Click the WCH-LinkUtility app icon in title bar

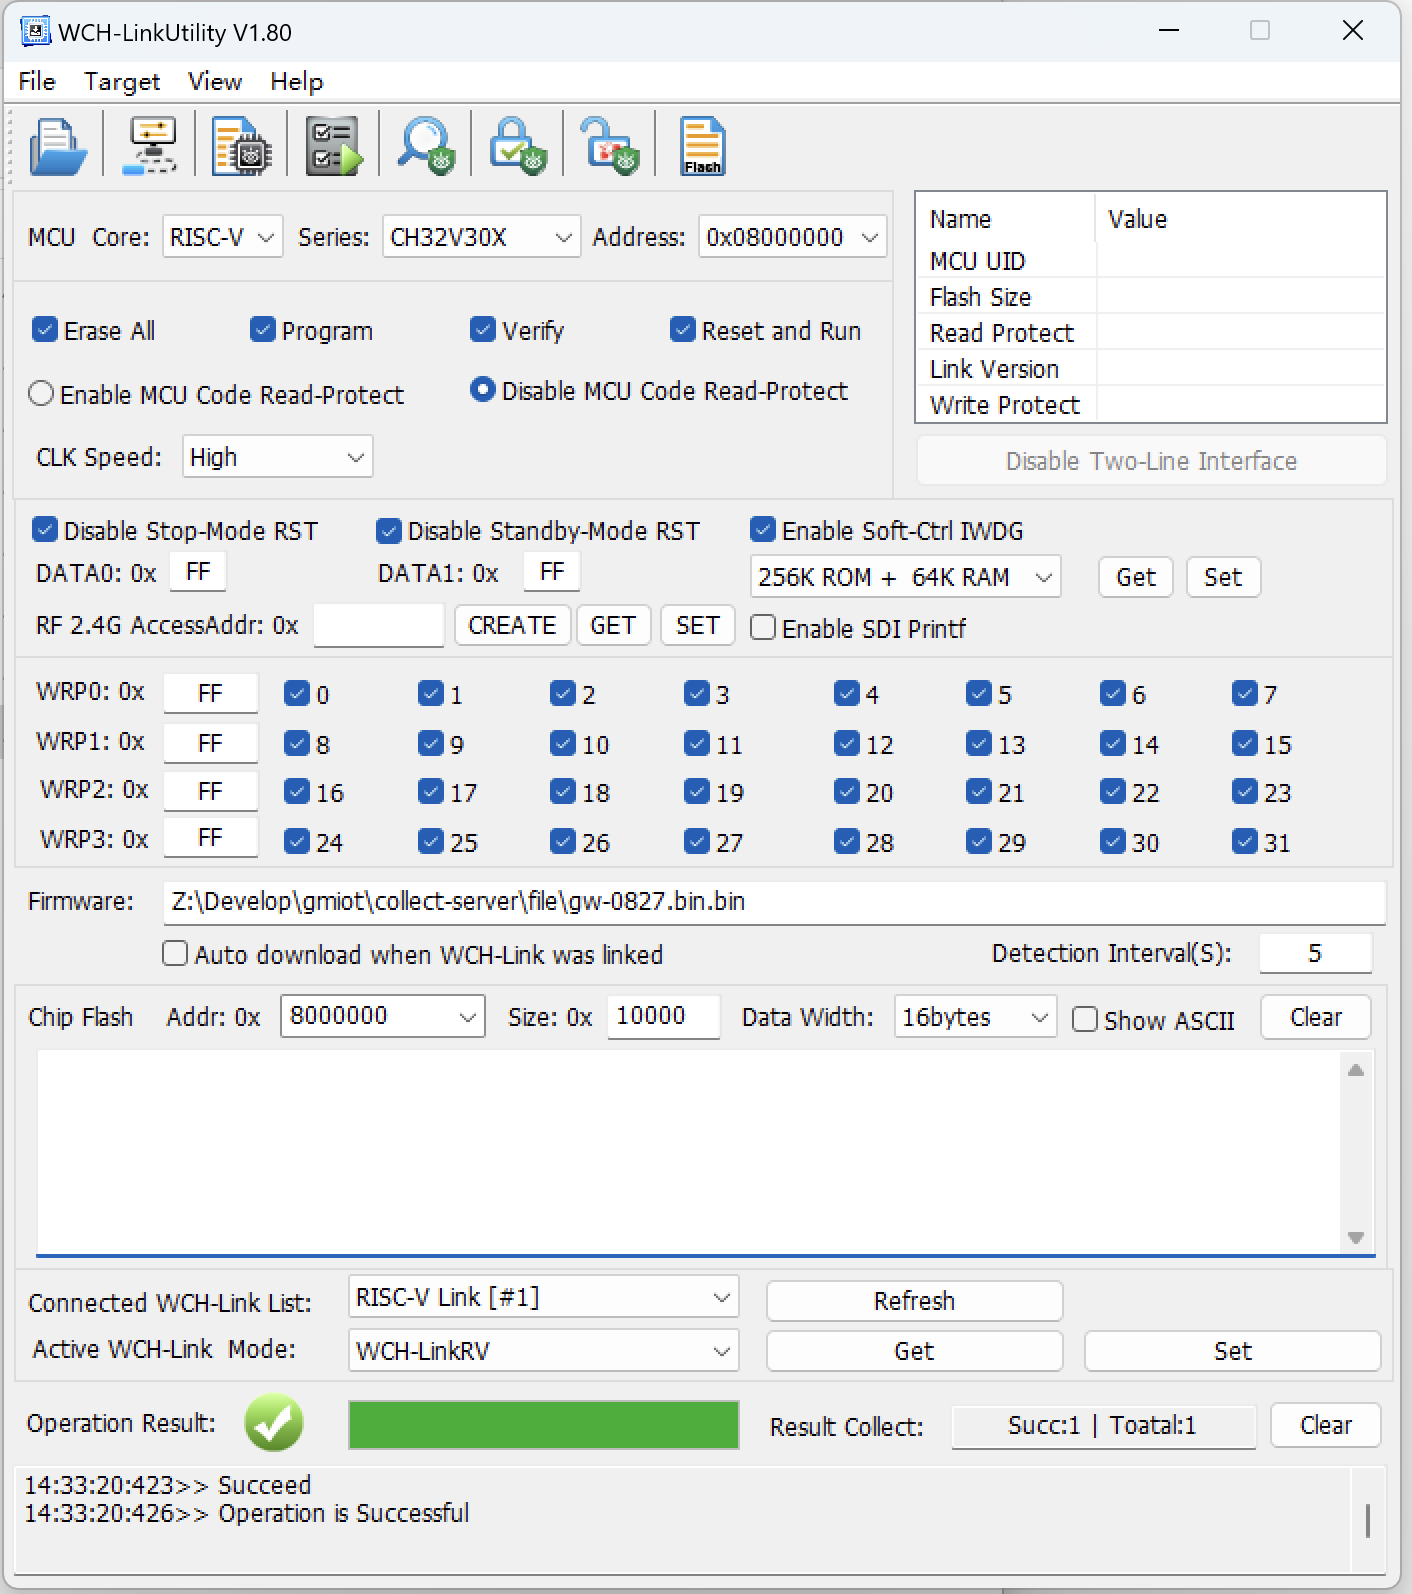(x=35, y=32)
